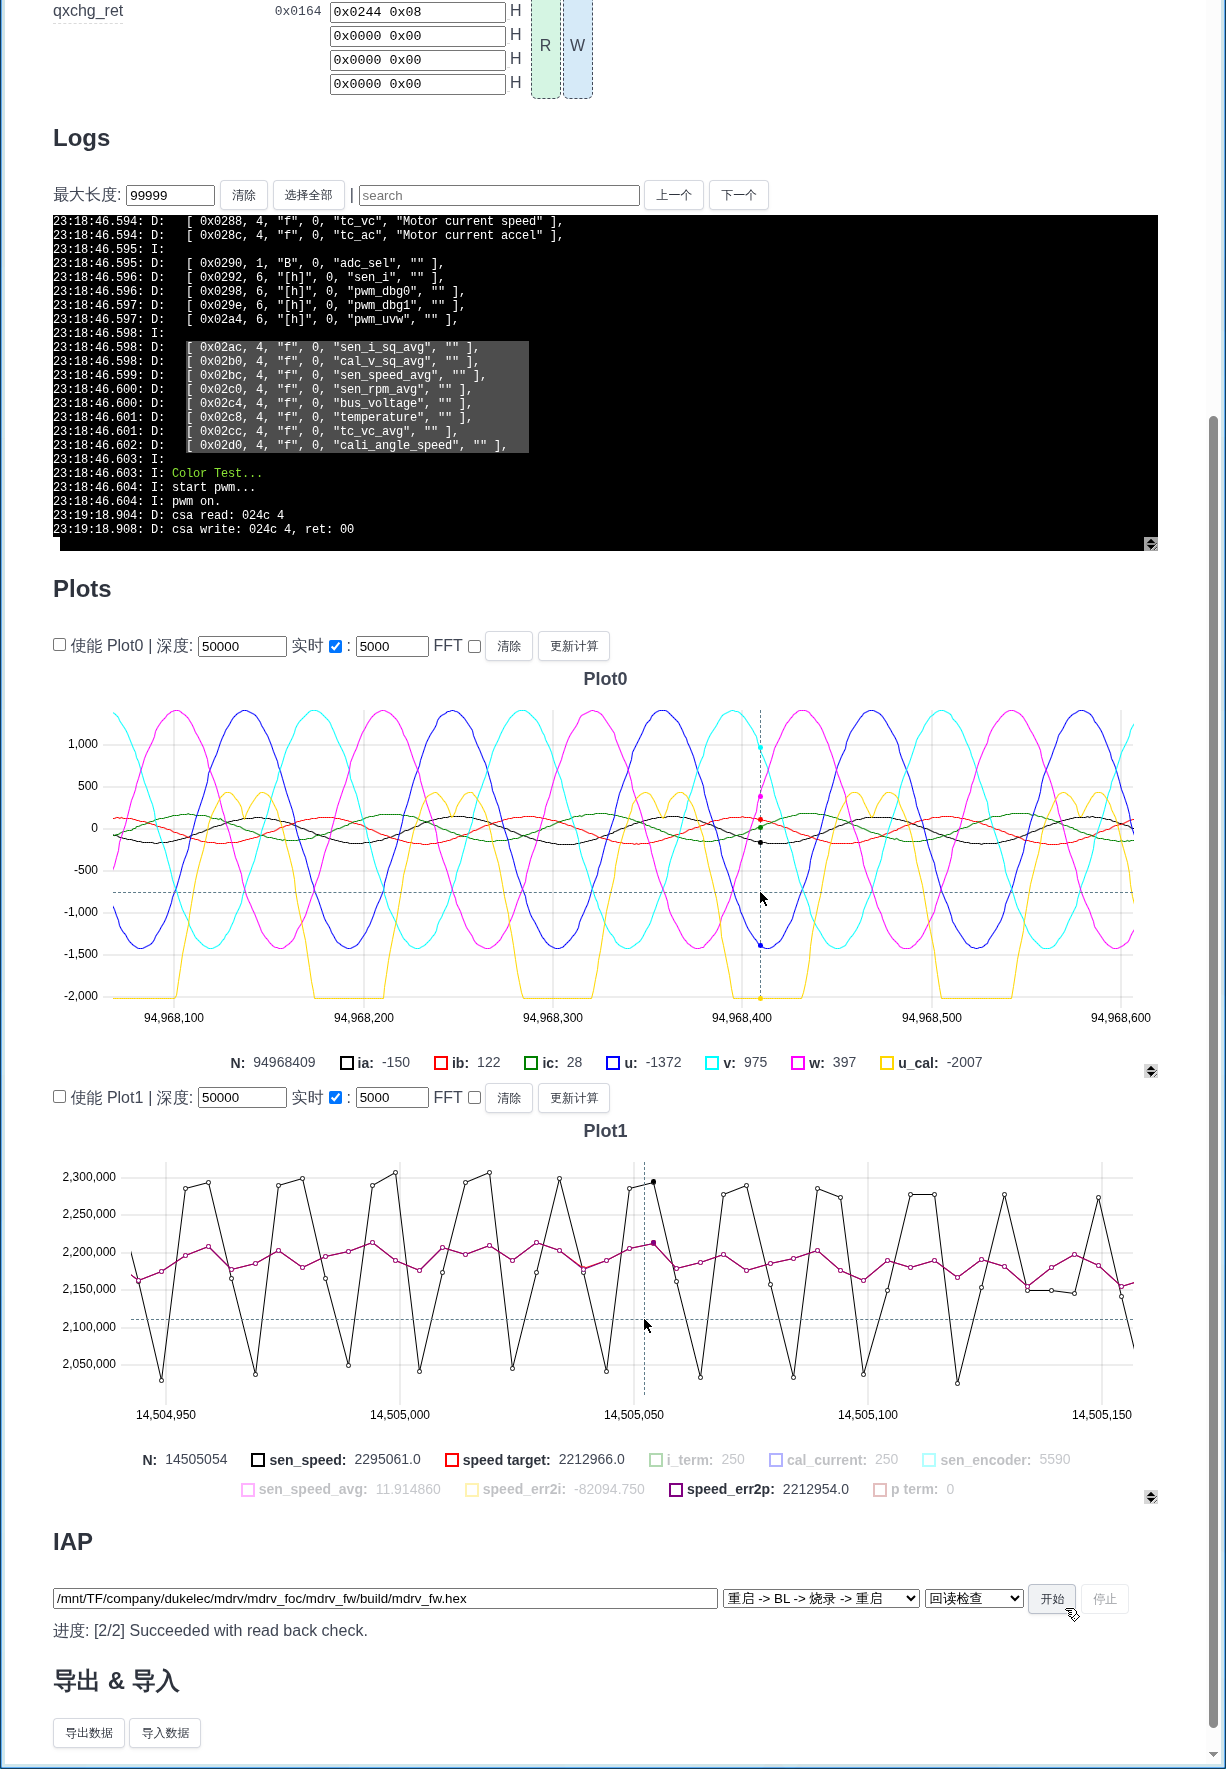Click the Plot0 resize handle icon

pyautogui.click(x=1151, y=1071)
